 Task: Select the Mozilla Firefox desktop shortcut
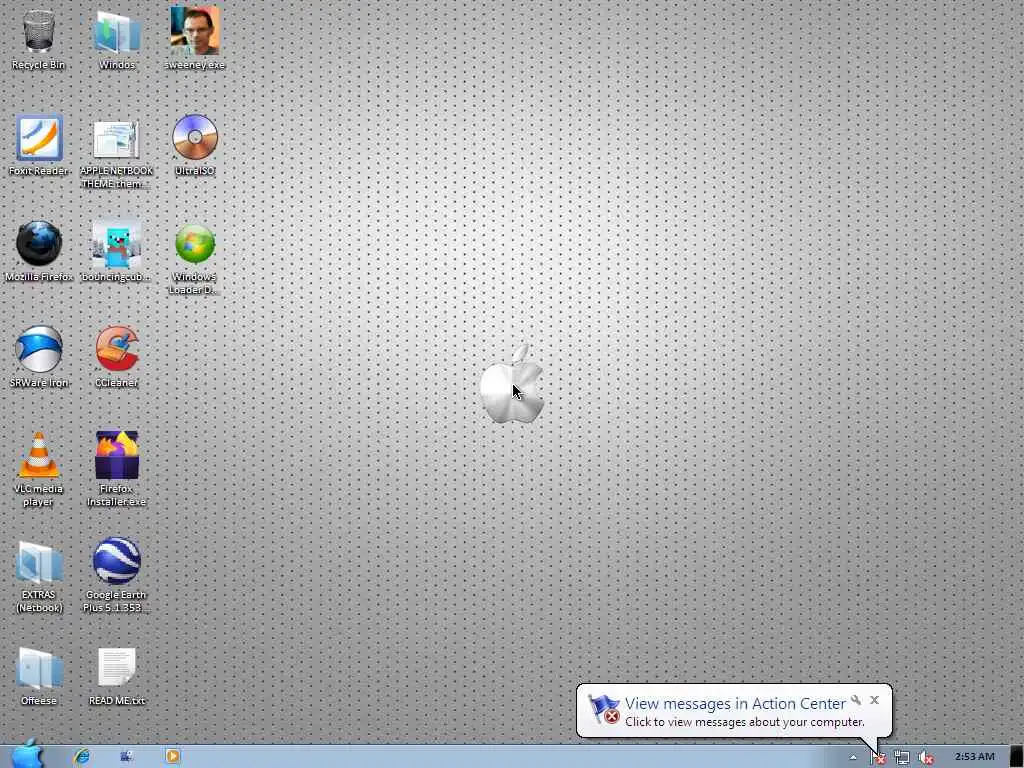point(39,251)
